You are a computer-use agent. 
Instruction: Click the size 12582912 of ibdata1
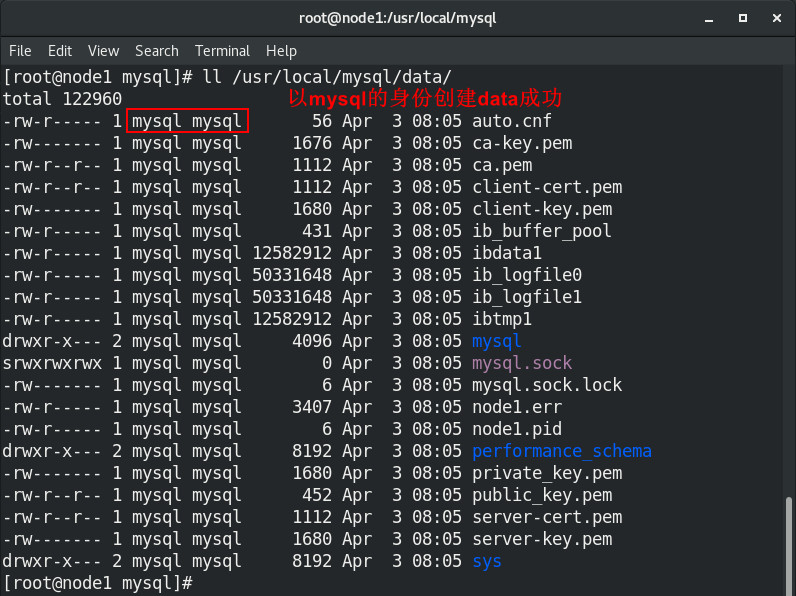pyautogui.click(x=292, y=253)
